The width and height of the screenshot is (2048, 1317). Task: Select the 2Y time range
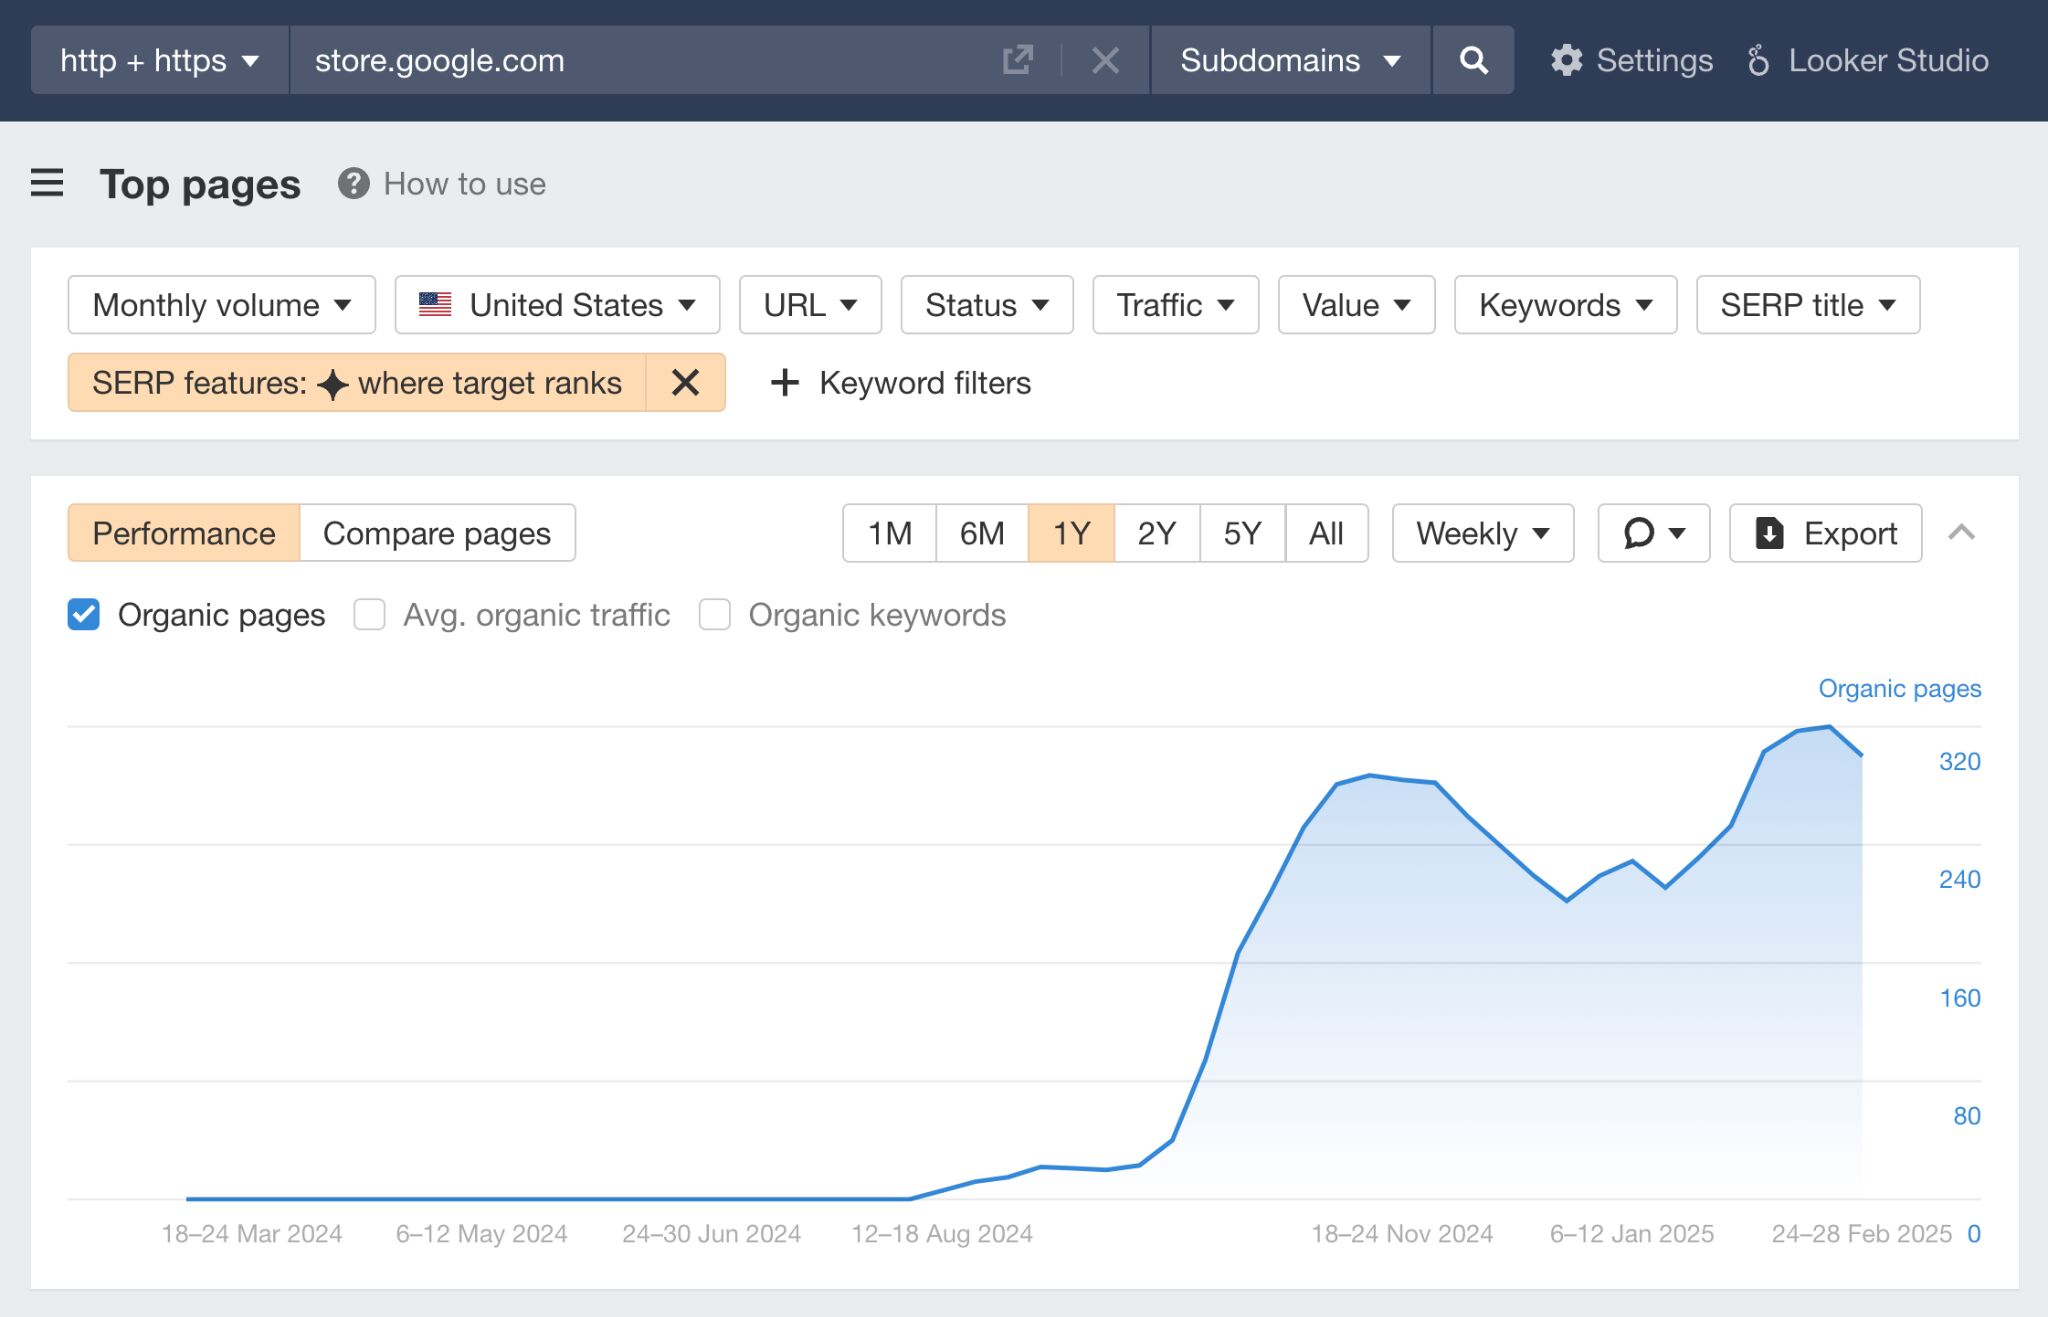(x=1156, y=533)
